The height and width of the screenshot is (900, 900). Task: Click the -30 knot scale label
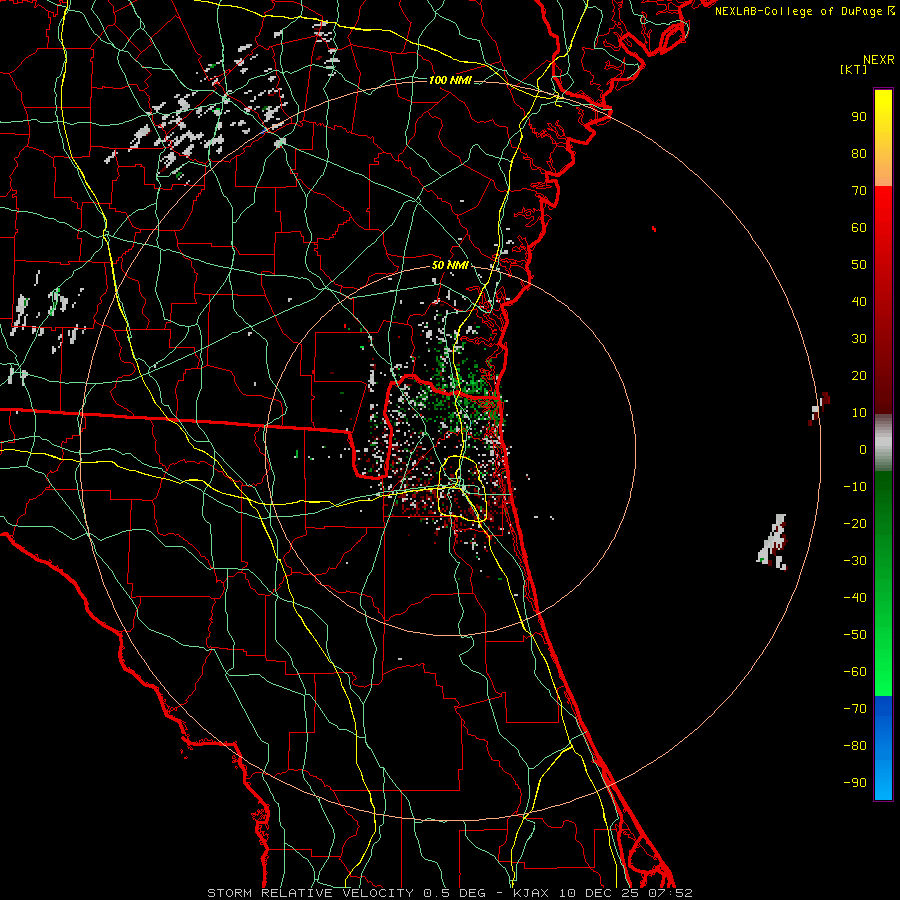pos(855,561)
